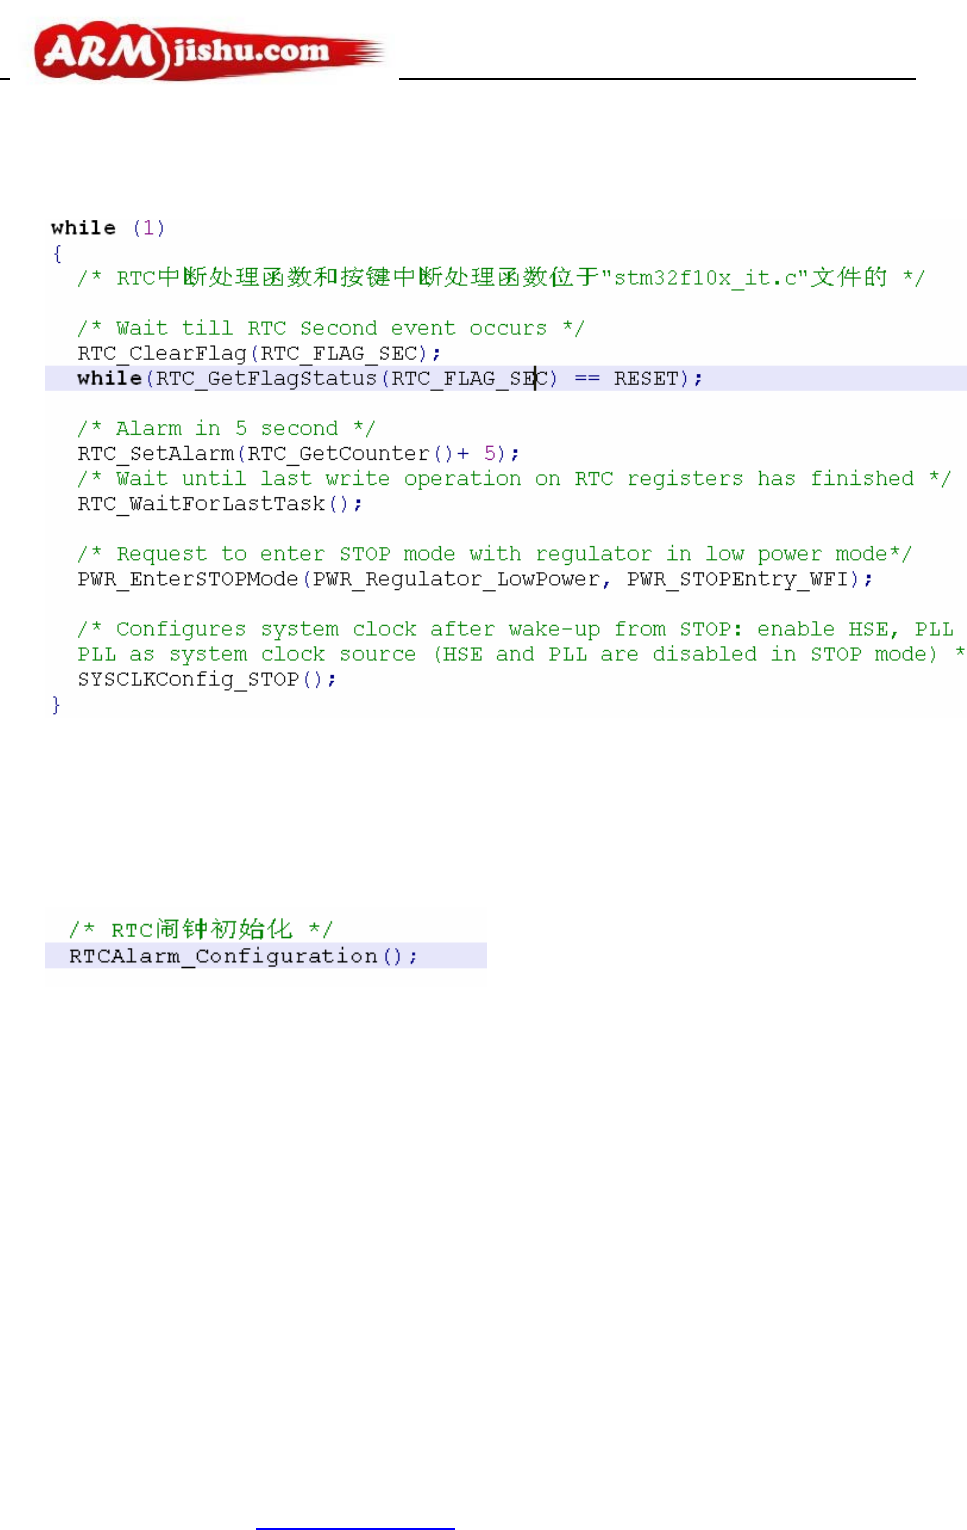Click the blue underlined link at page bottom
967x1530 pixels.
point(355,1527)
